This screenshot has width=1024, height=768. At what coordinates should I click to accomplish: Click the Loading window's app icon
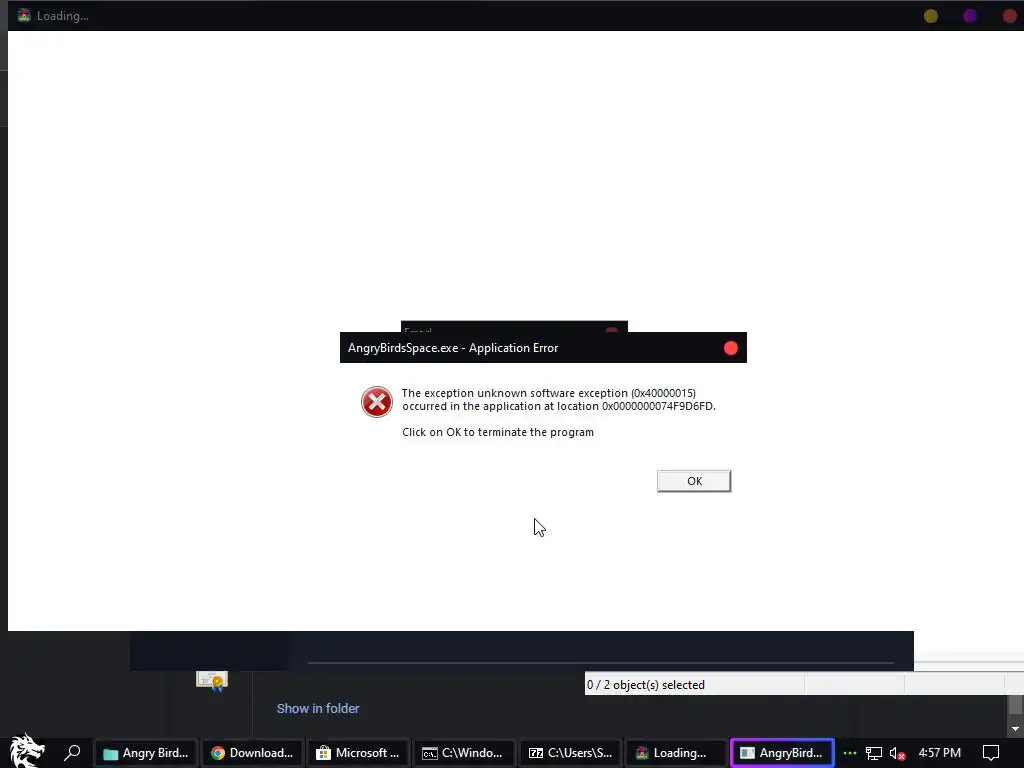pos(24,16)
